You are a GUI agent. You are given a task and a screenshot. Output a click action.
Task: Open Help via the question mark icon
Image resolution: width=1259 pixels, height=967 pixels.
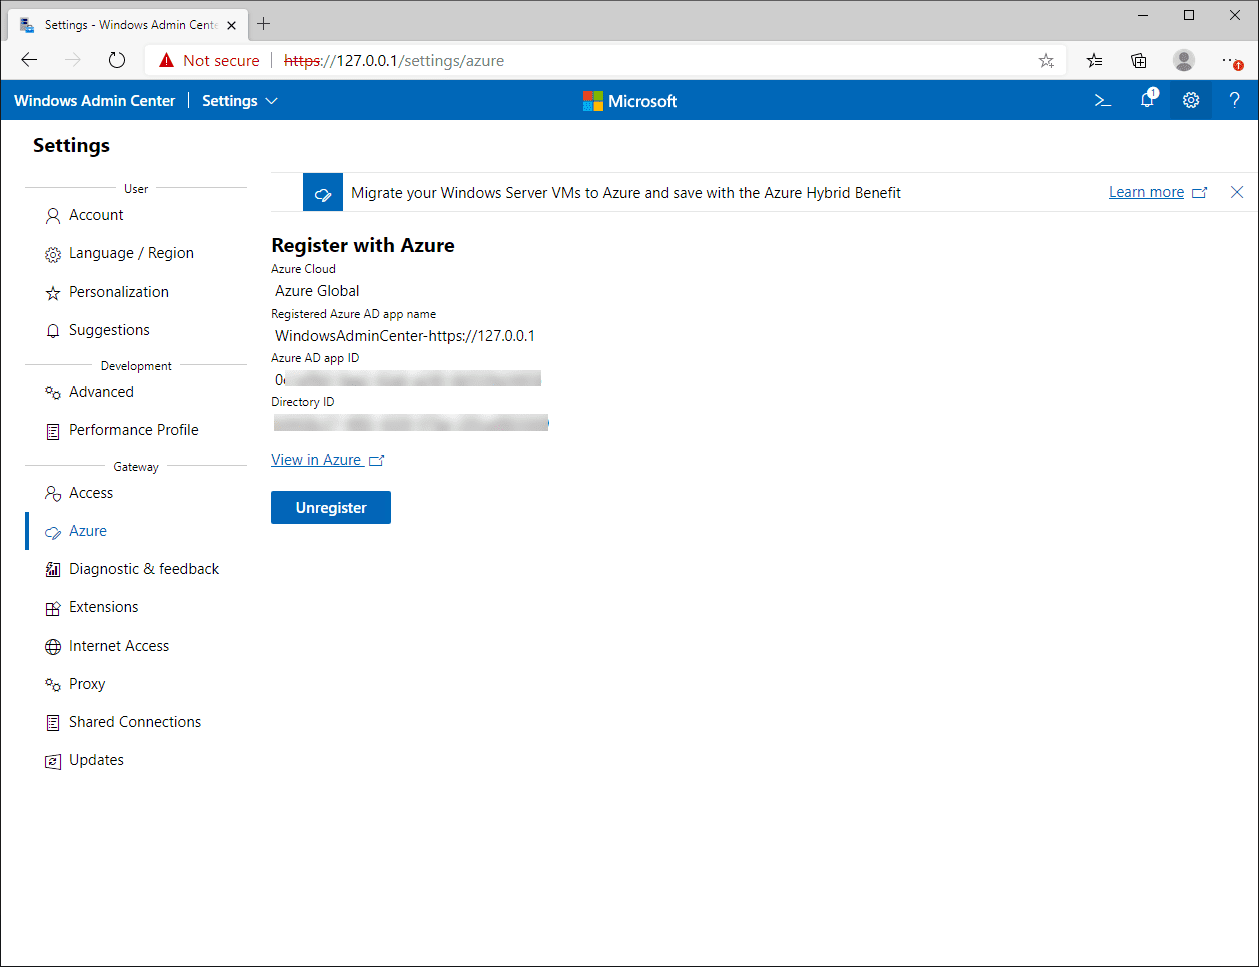coord(1234,100)
